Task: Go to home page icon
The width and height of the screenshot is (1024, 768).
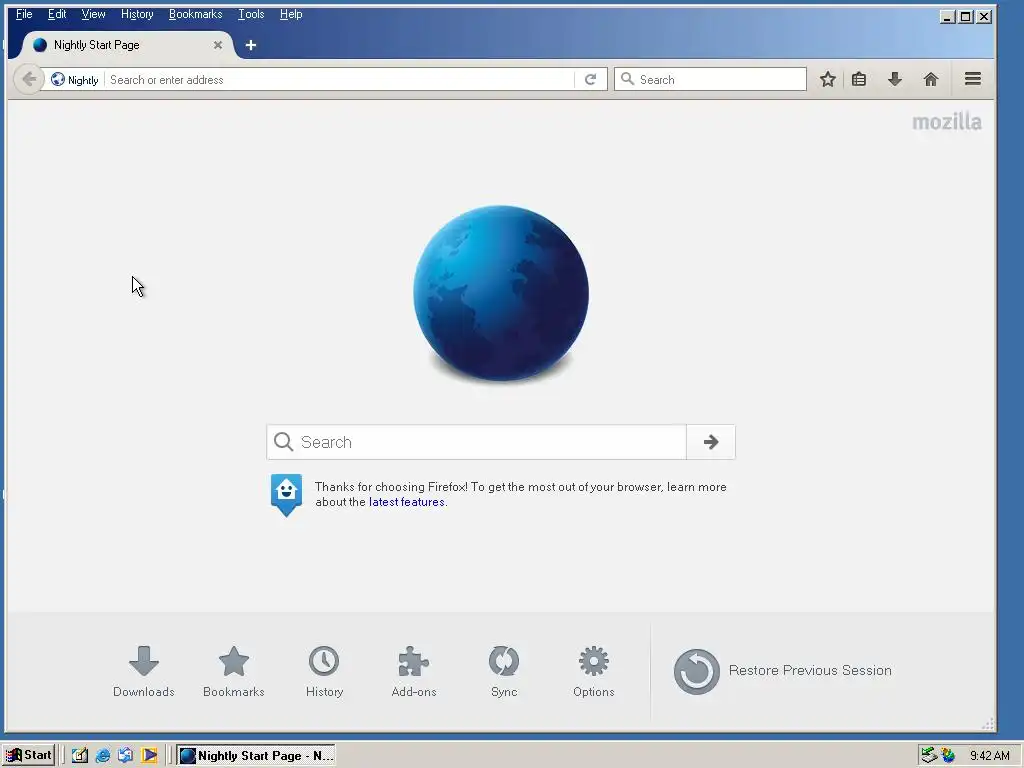Action: tap(931, 80)
